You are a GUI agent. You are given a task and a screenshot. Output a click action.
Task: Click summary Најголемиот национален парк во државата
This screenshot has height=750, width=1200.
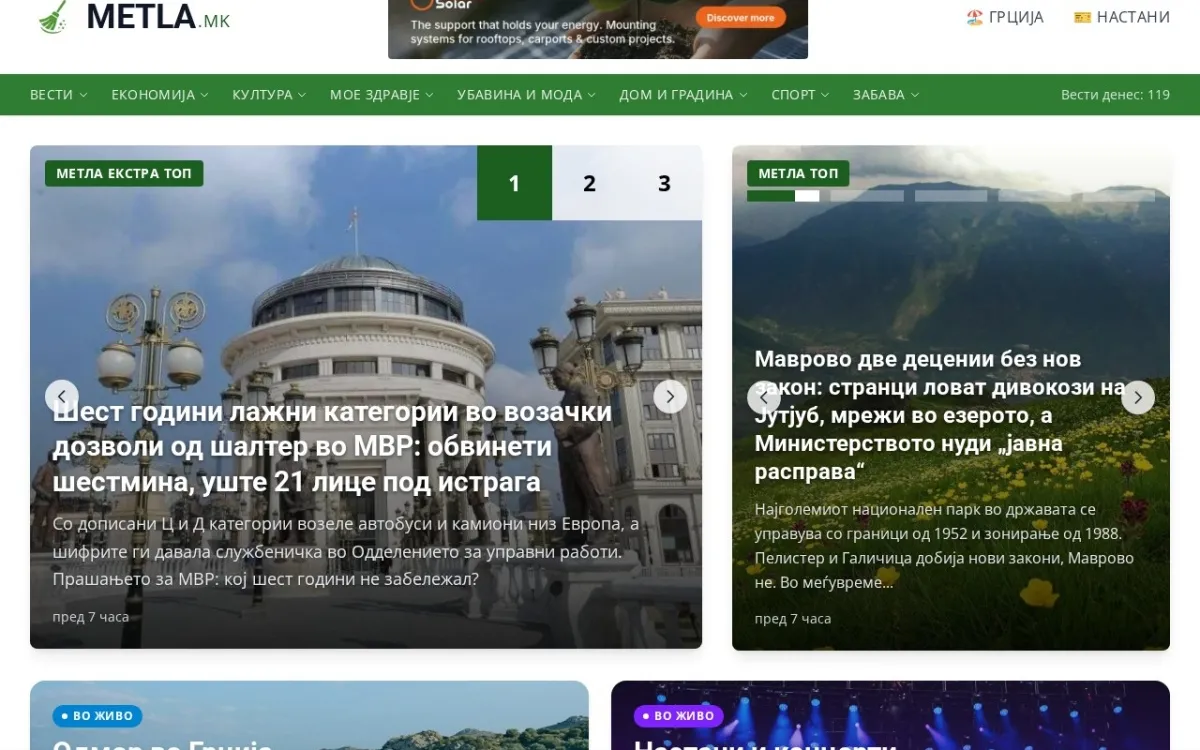click(x=945, y=546)
